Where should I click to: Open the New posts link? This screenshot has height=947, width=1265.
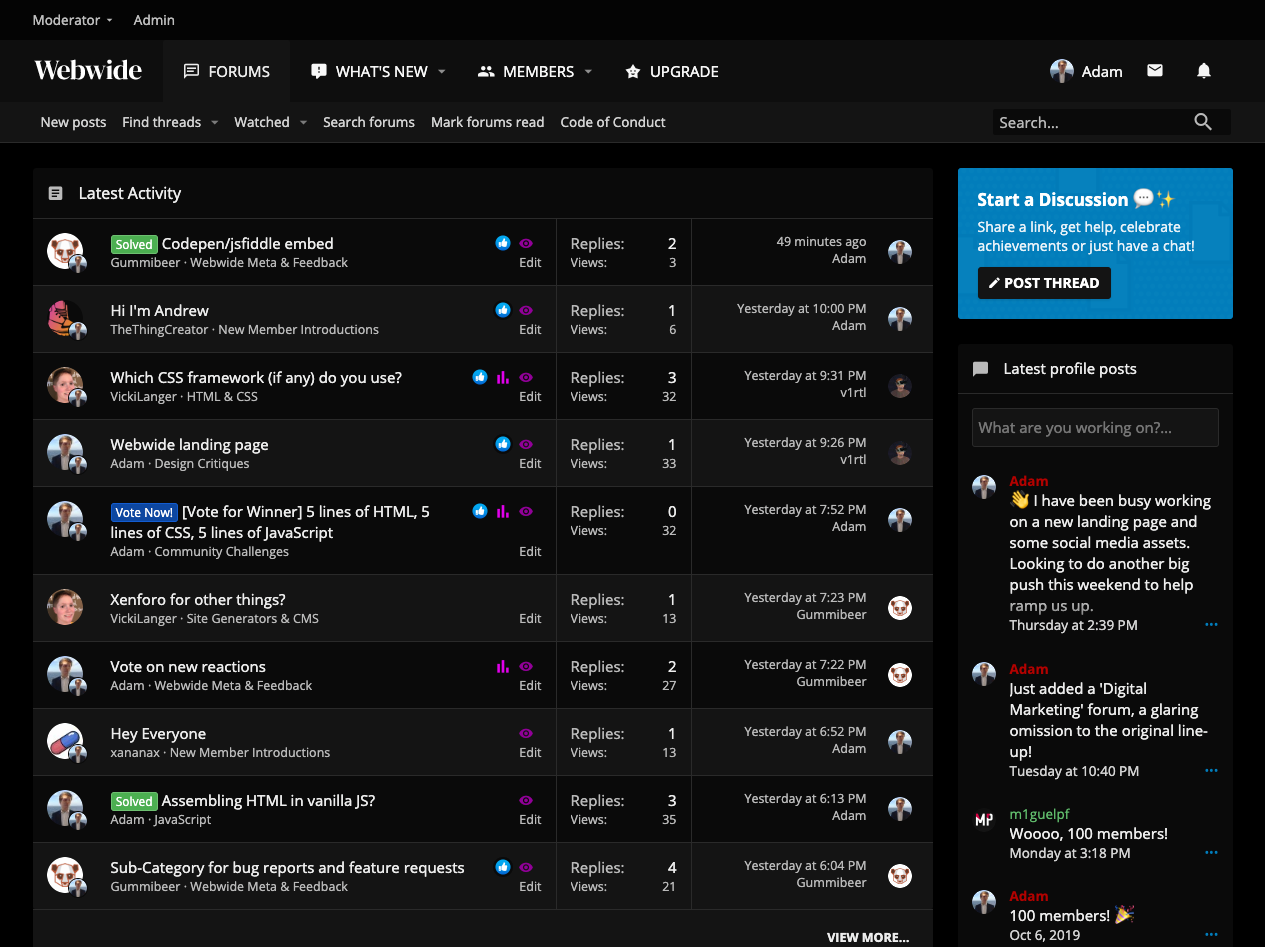coord(73,122)
